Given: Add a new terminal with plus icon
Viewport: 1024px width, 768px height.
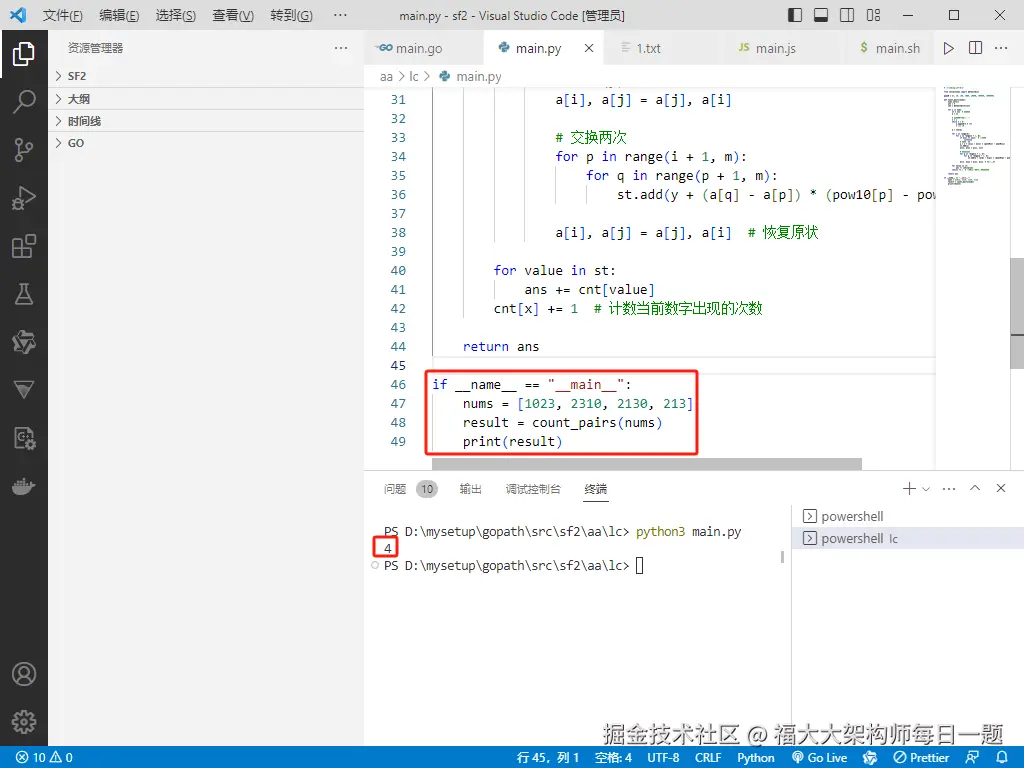Looking at the screenshot, I should pos(908,488).
